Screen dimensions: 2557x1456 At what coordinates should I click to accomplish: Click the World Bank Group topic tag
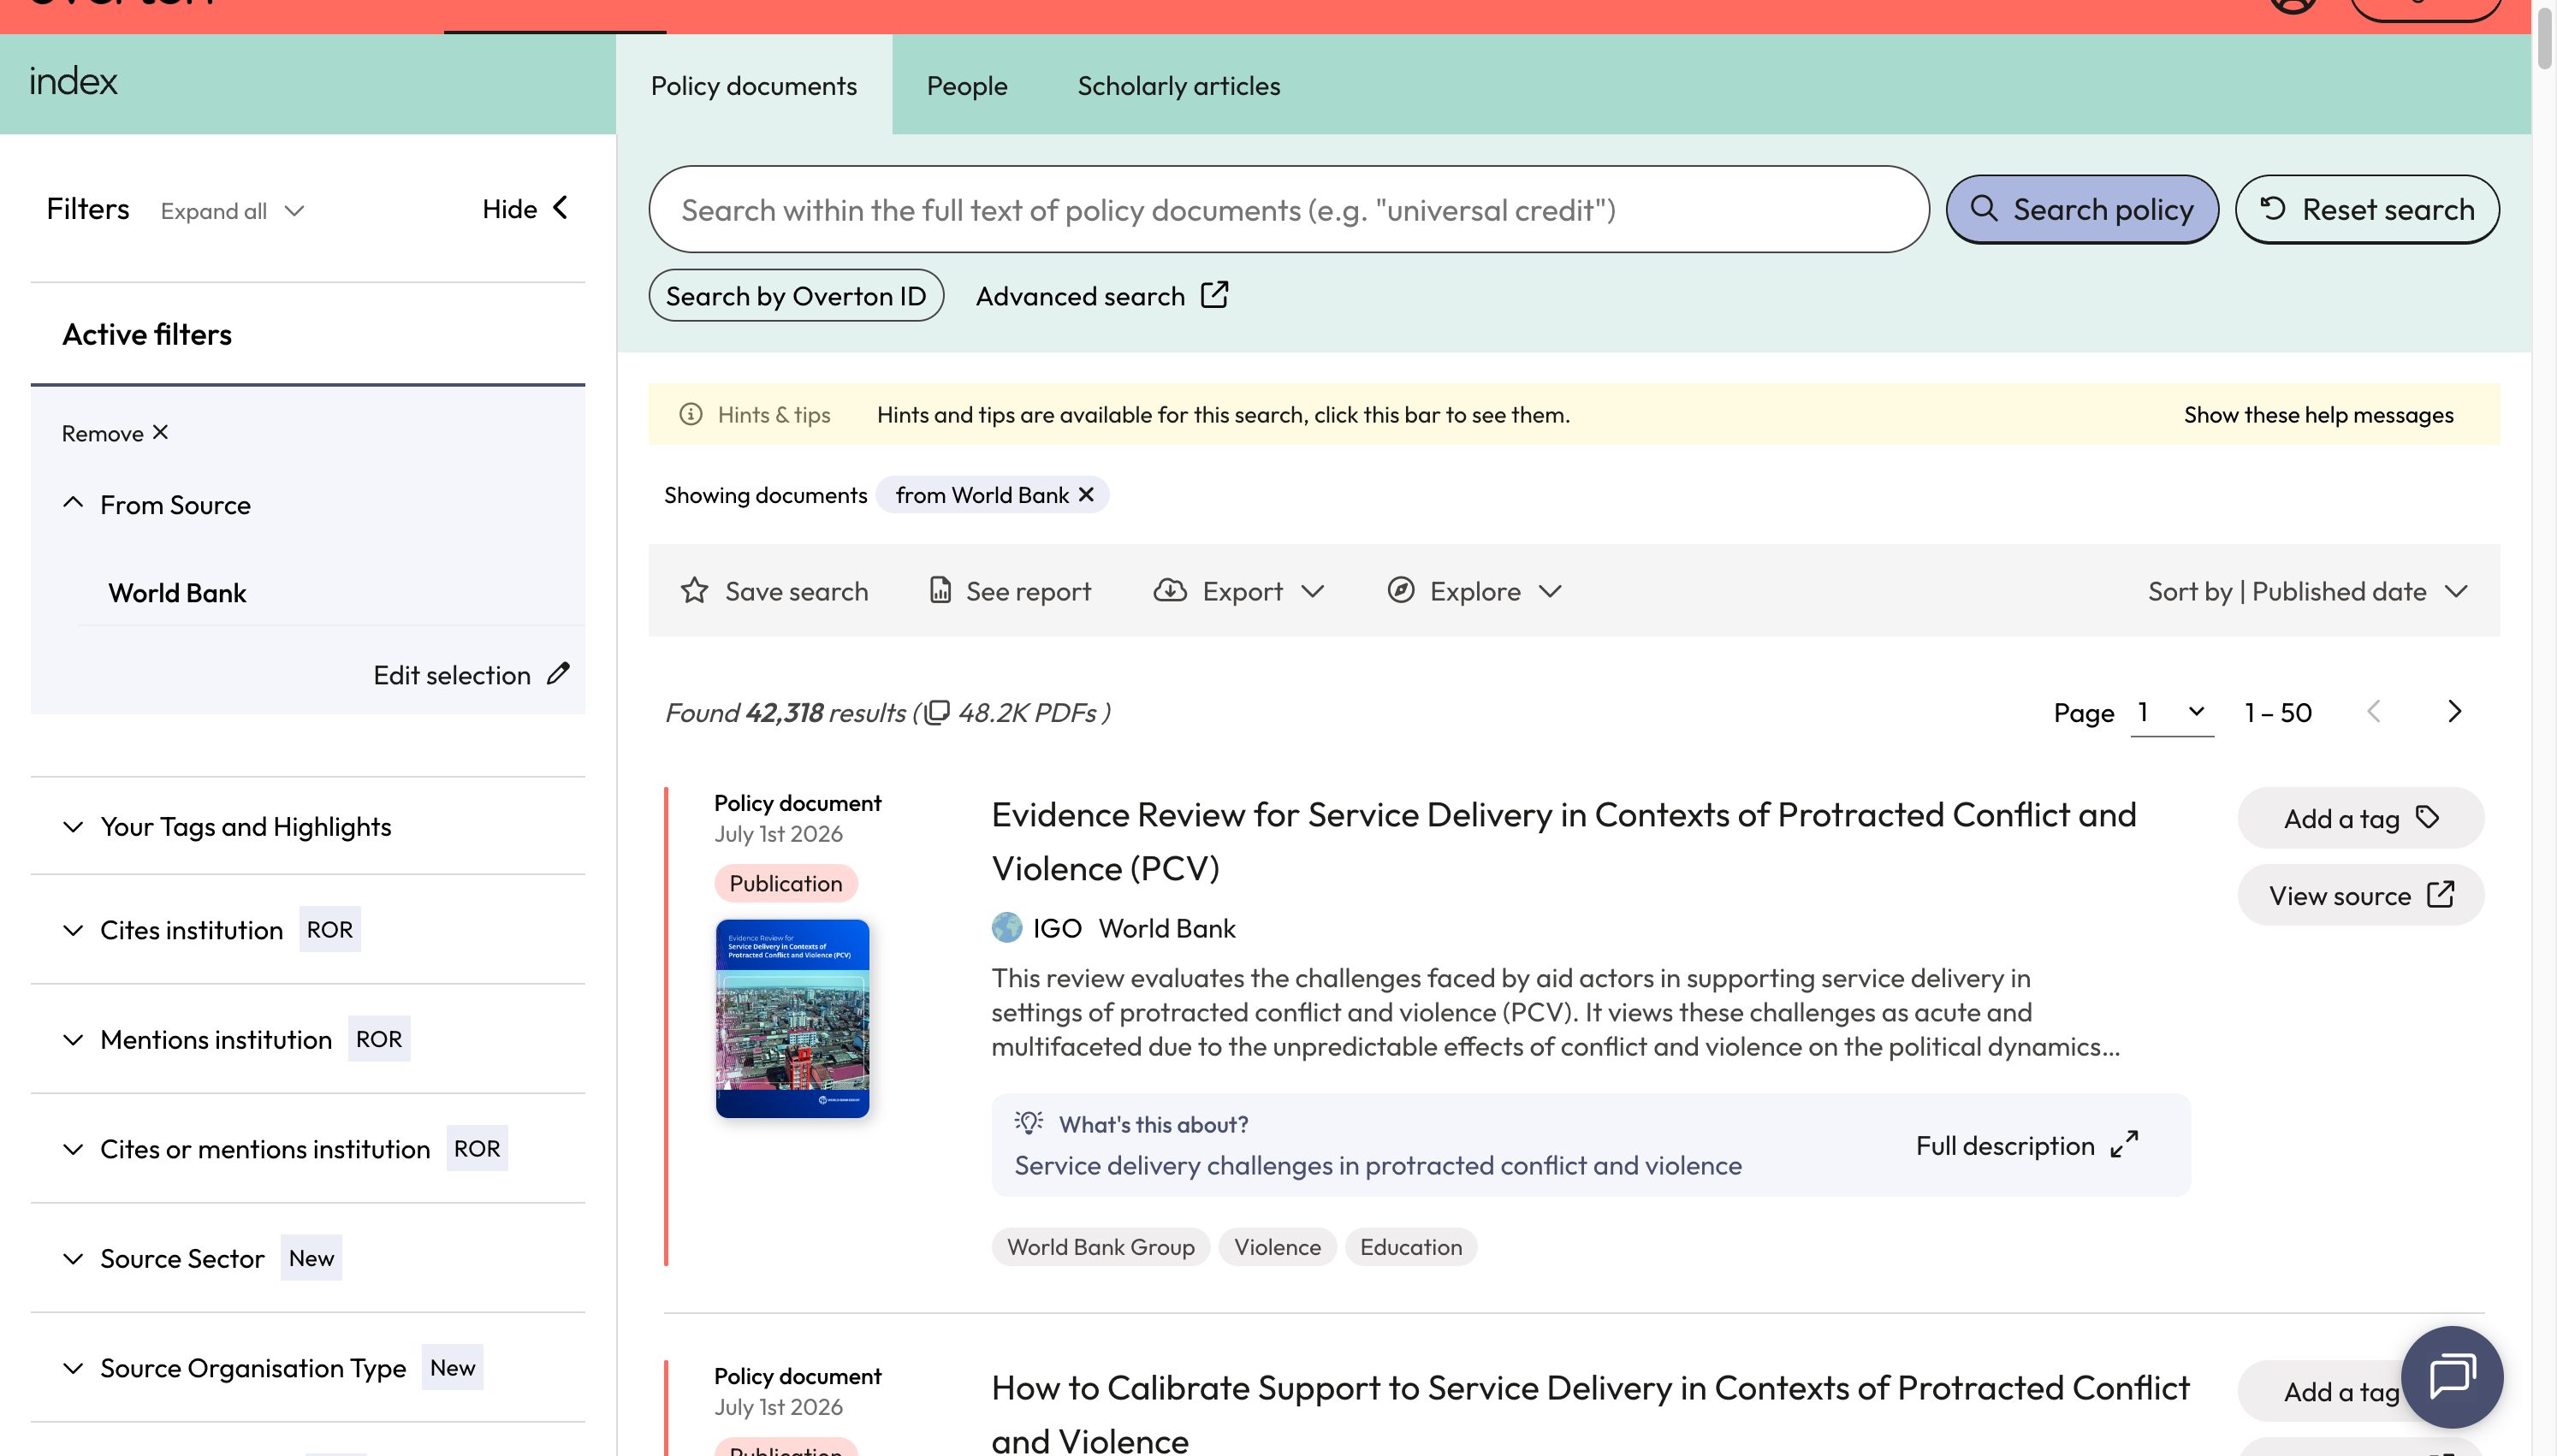point(1100,1246)
